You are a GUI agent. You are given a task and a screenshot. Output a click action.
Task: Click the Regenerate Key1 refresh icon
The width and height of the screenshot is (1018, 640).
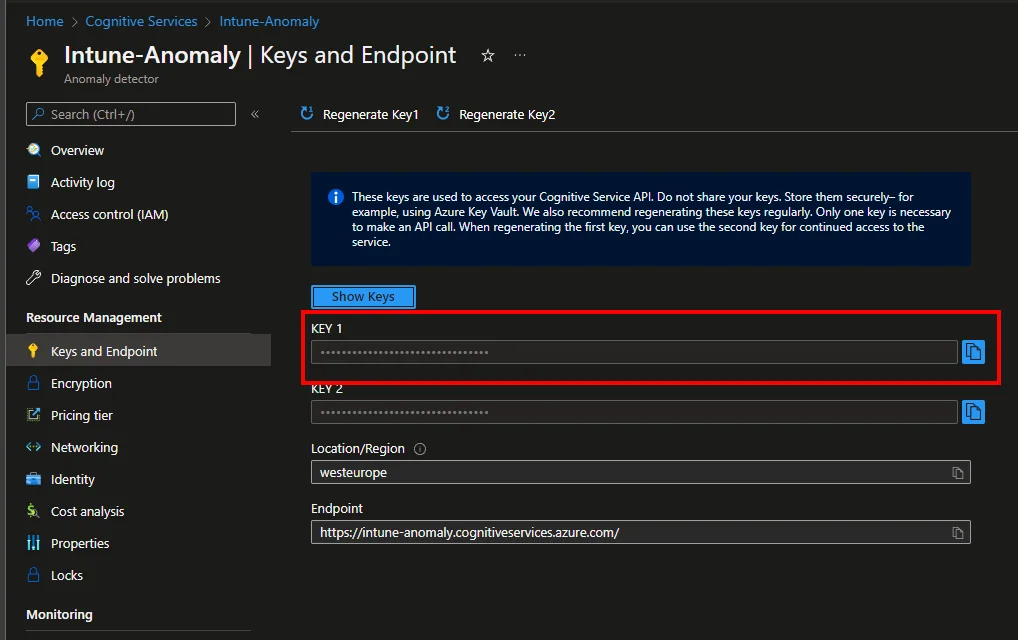point(306,114)
